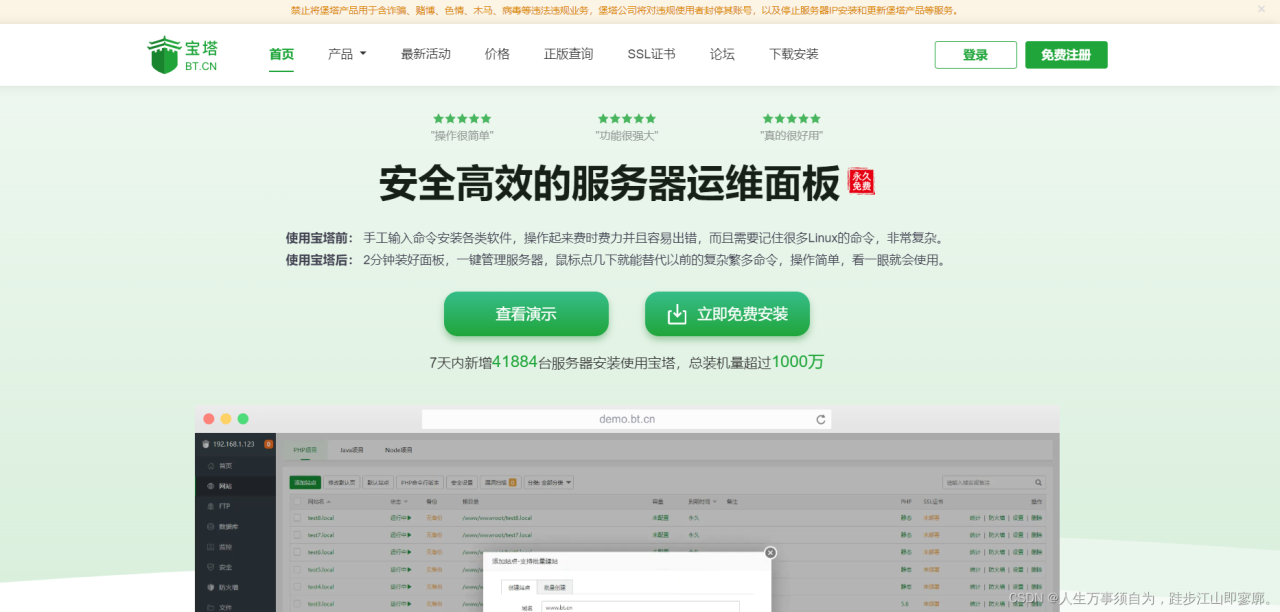The image size is (1280, 612).
Task: Click 删除 in the test8.local row
Action: tap(1036, 518)
